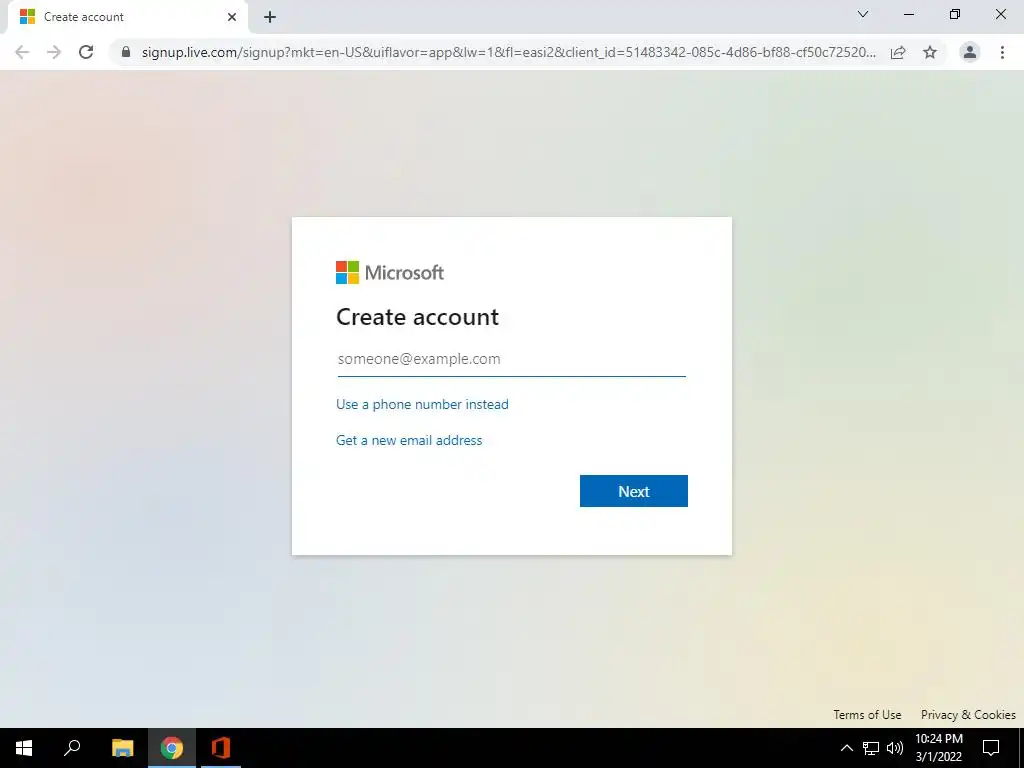Open the Windows Start menu

24,748
